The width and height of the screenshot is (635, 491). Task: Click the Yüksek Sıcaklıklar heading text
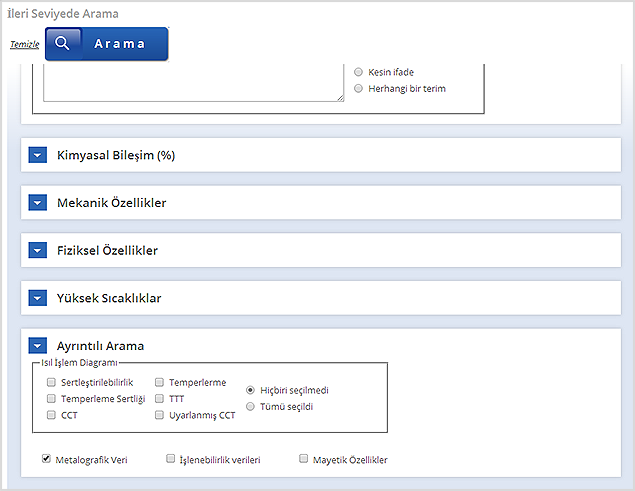(109, 298)
